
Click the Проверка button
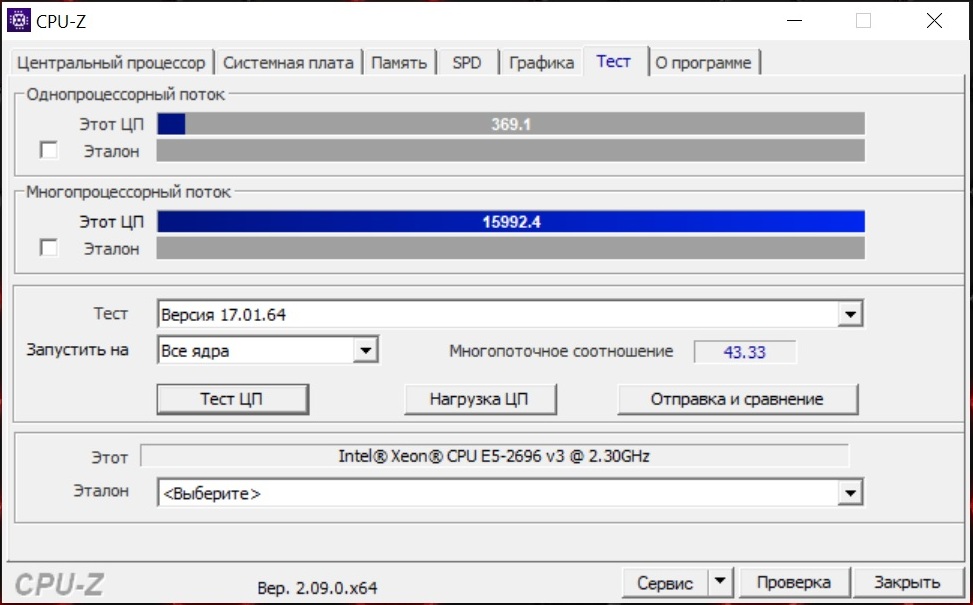[794, 583]
